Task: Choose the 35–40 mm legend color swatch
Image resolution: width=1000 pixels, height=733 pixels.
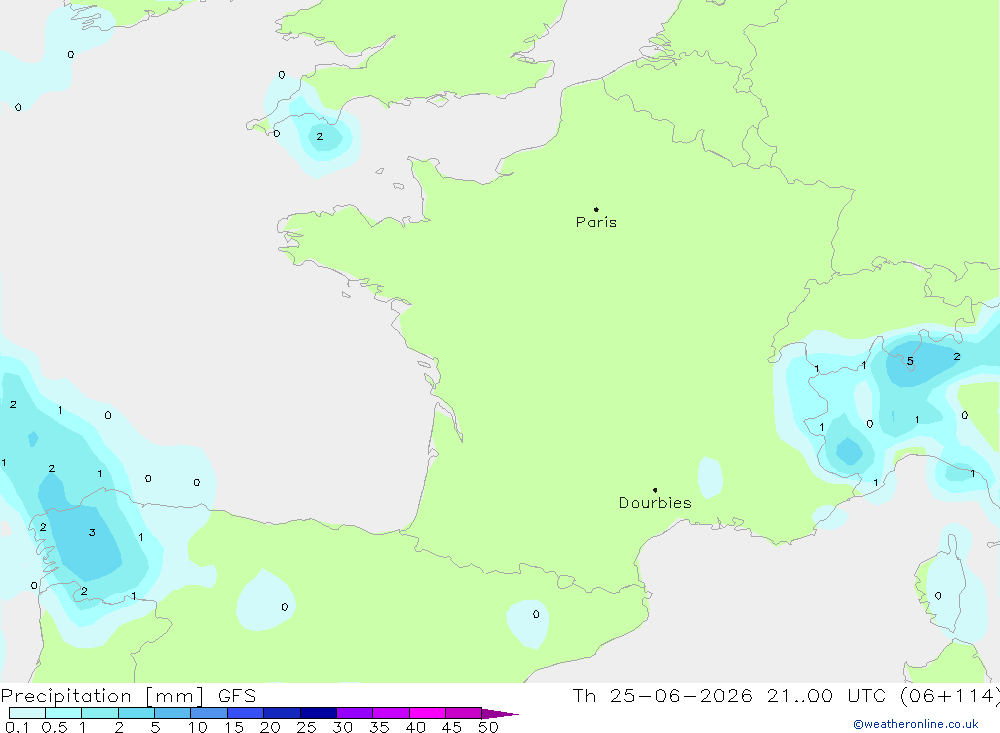Action: point(390,713)
